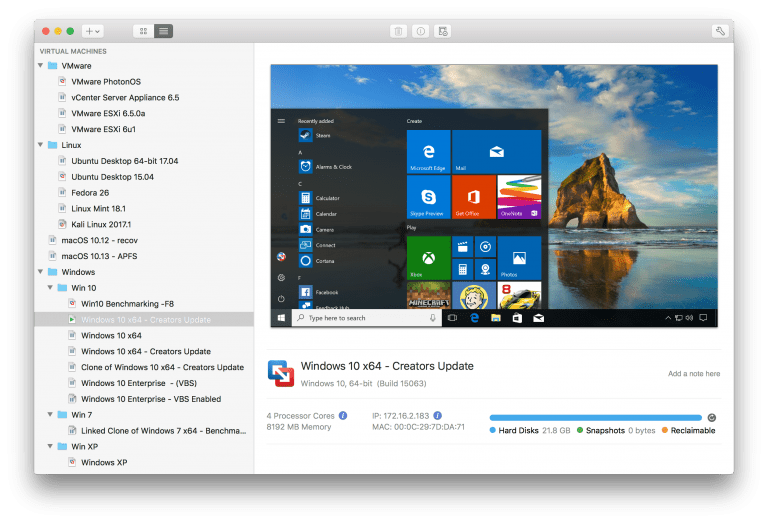Select Windows 10 x64 entry
Image resolution: width=768 pixels, height=523 pixels.
(144, 335)
